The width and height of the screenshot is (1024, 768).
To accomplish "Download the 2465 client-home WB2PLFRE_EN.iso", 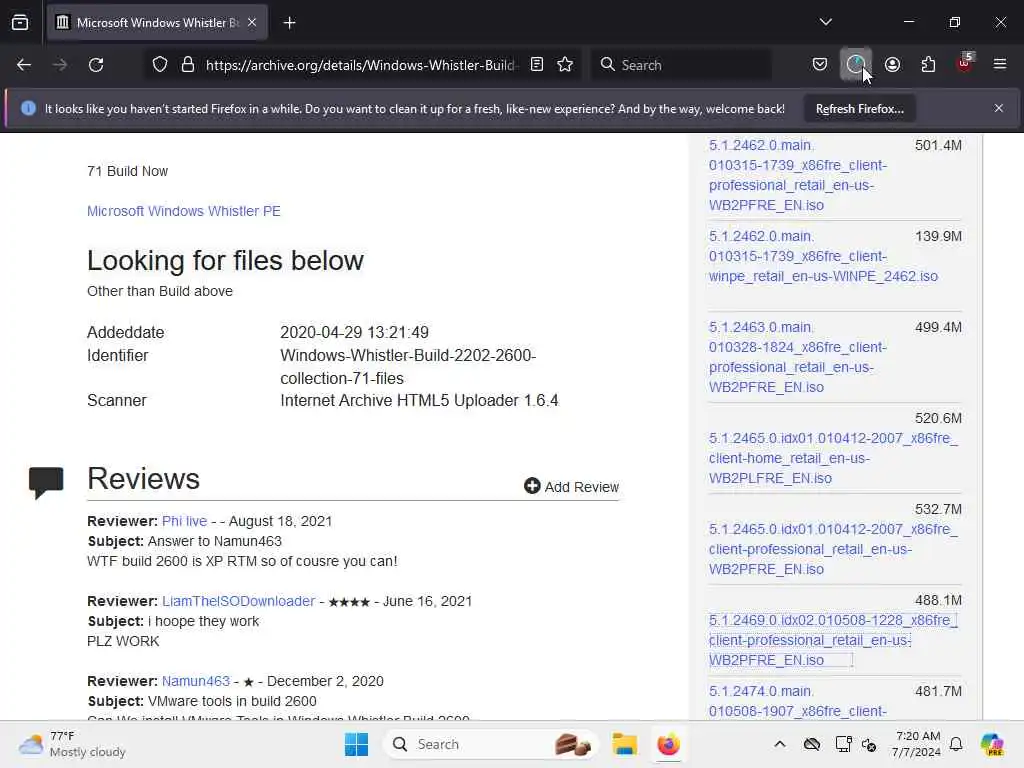I will click(833, 458).
